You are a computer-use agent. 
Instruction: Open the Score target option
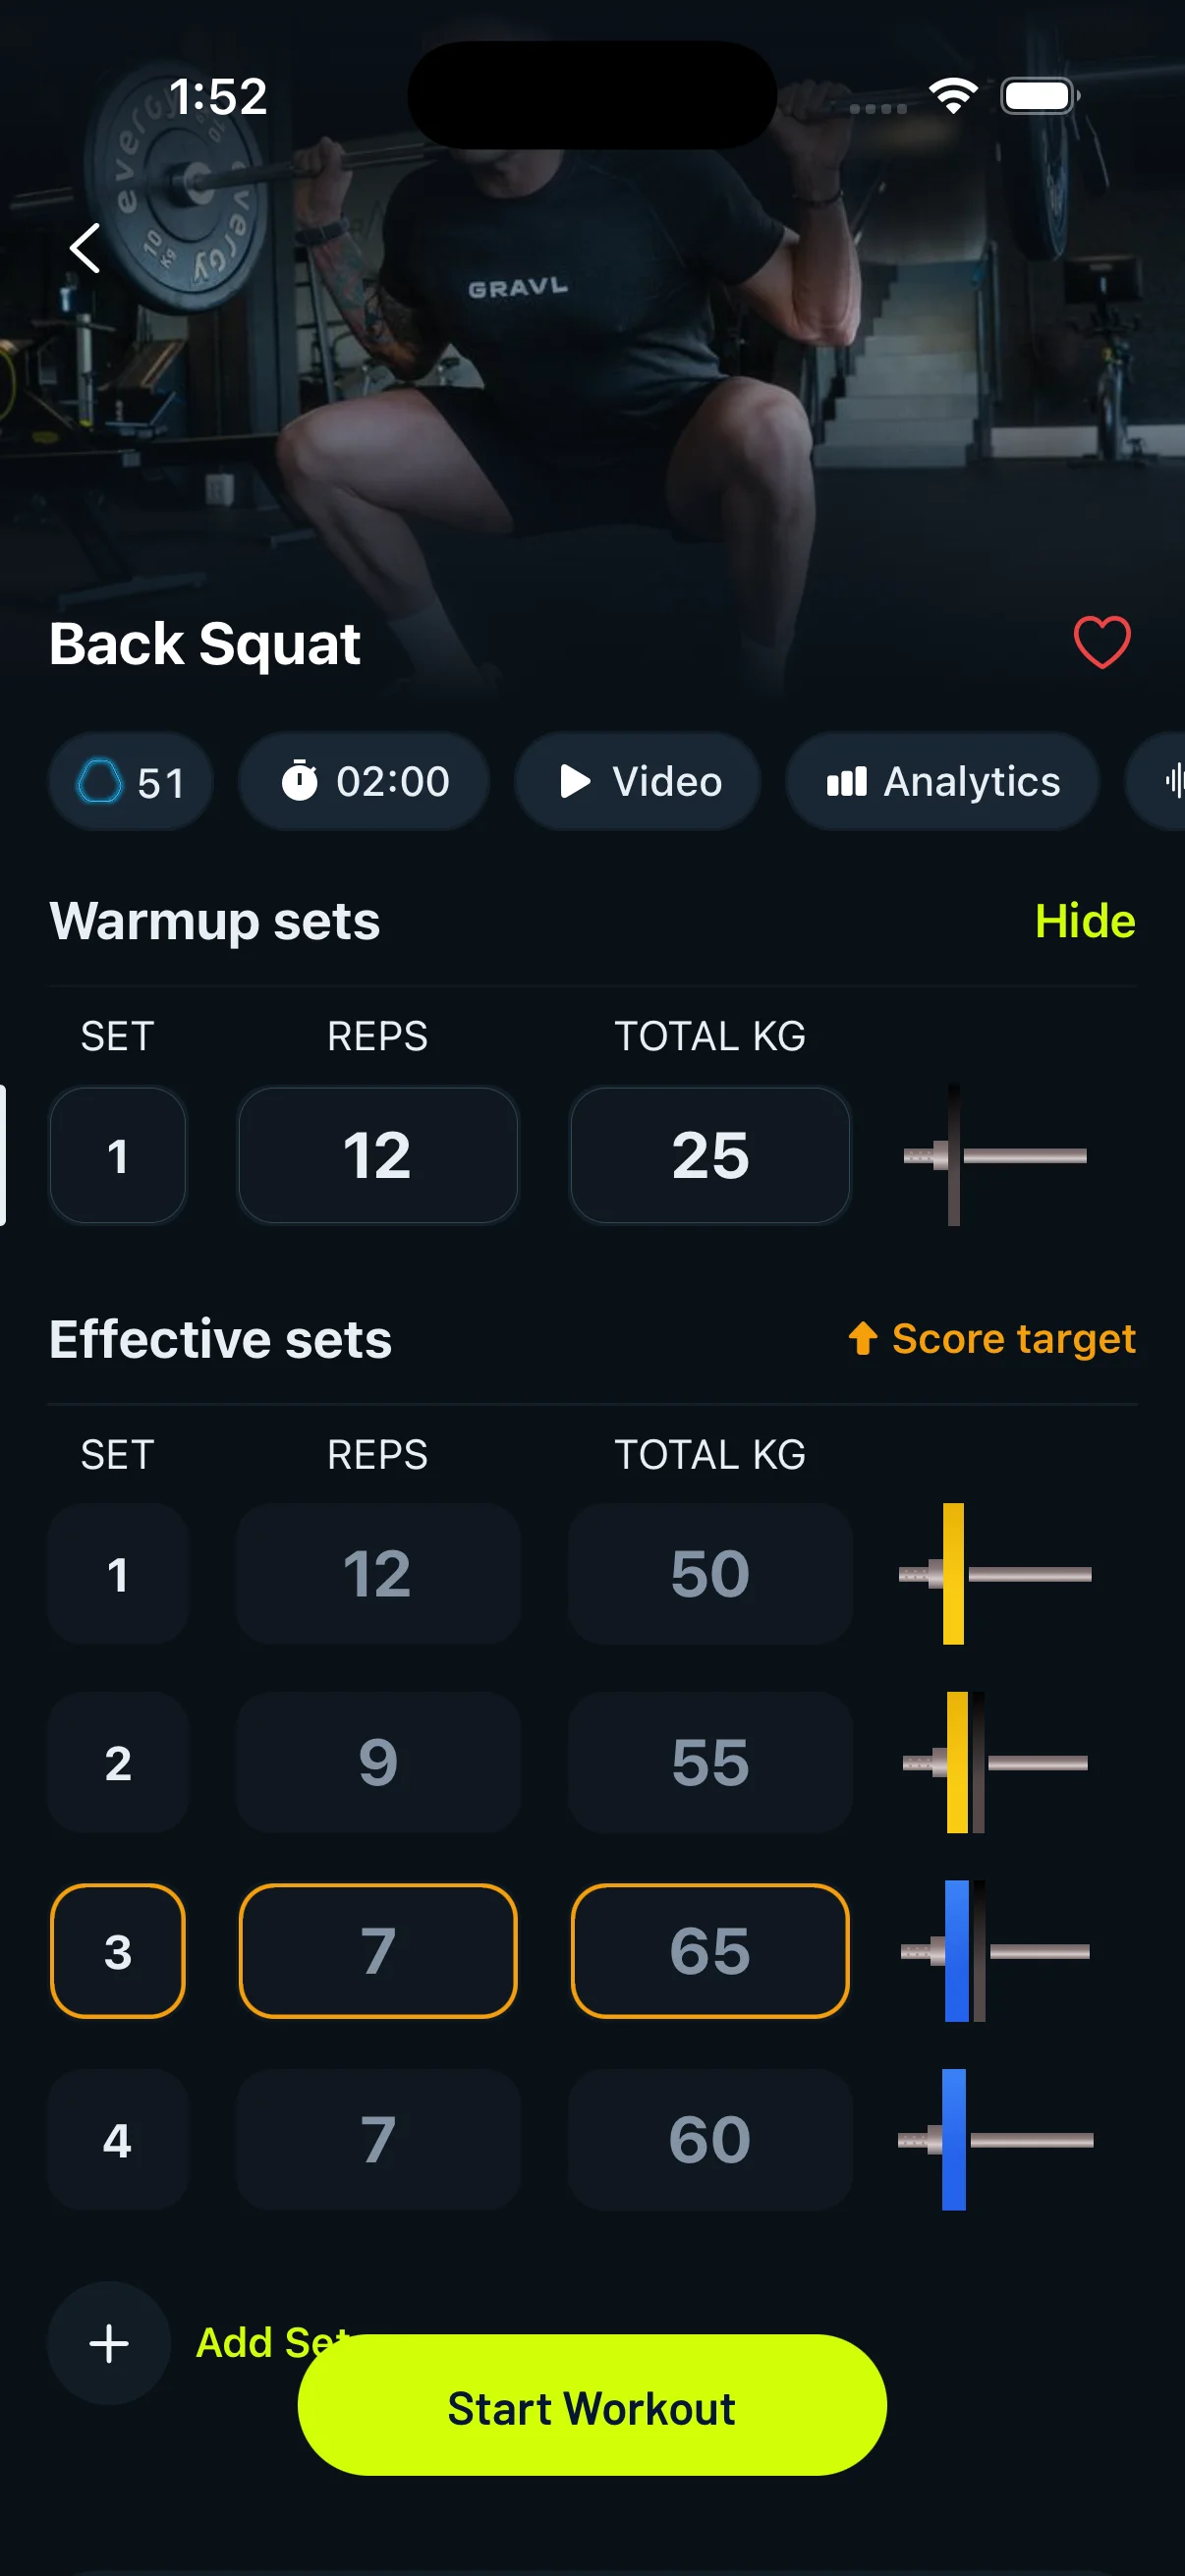[992, 1339]
